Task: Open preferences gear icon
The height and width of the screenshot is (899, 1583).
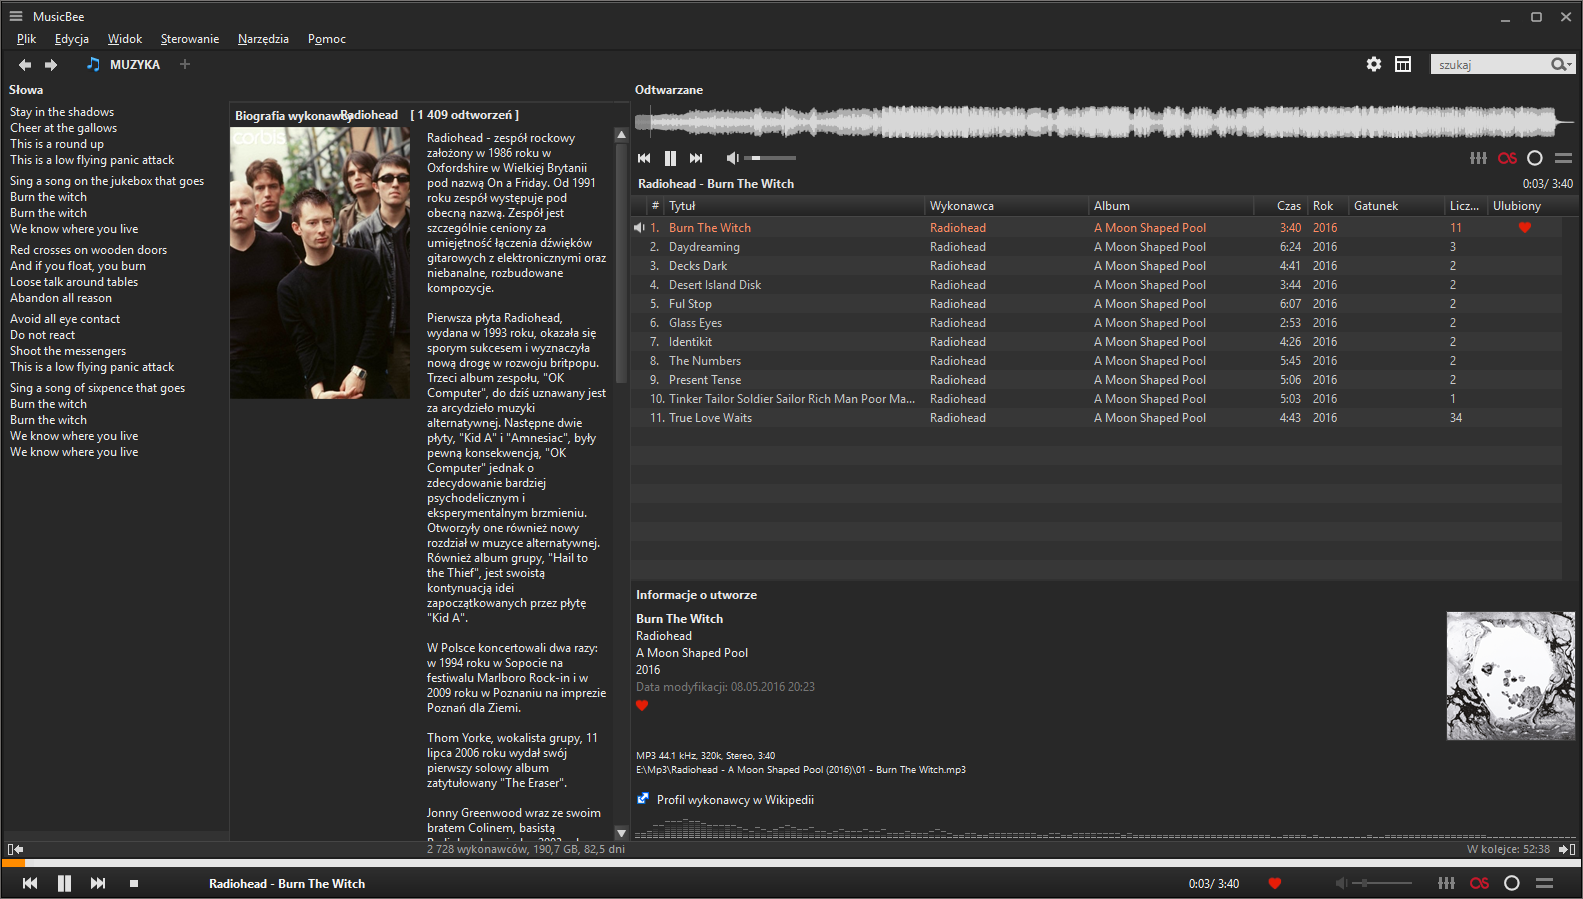Action: (1374, 64)
